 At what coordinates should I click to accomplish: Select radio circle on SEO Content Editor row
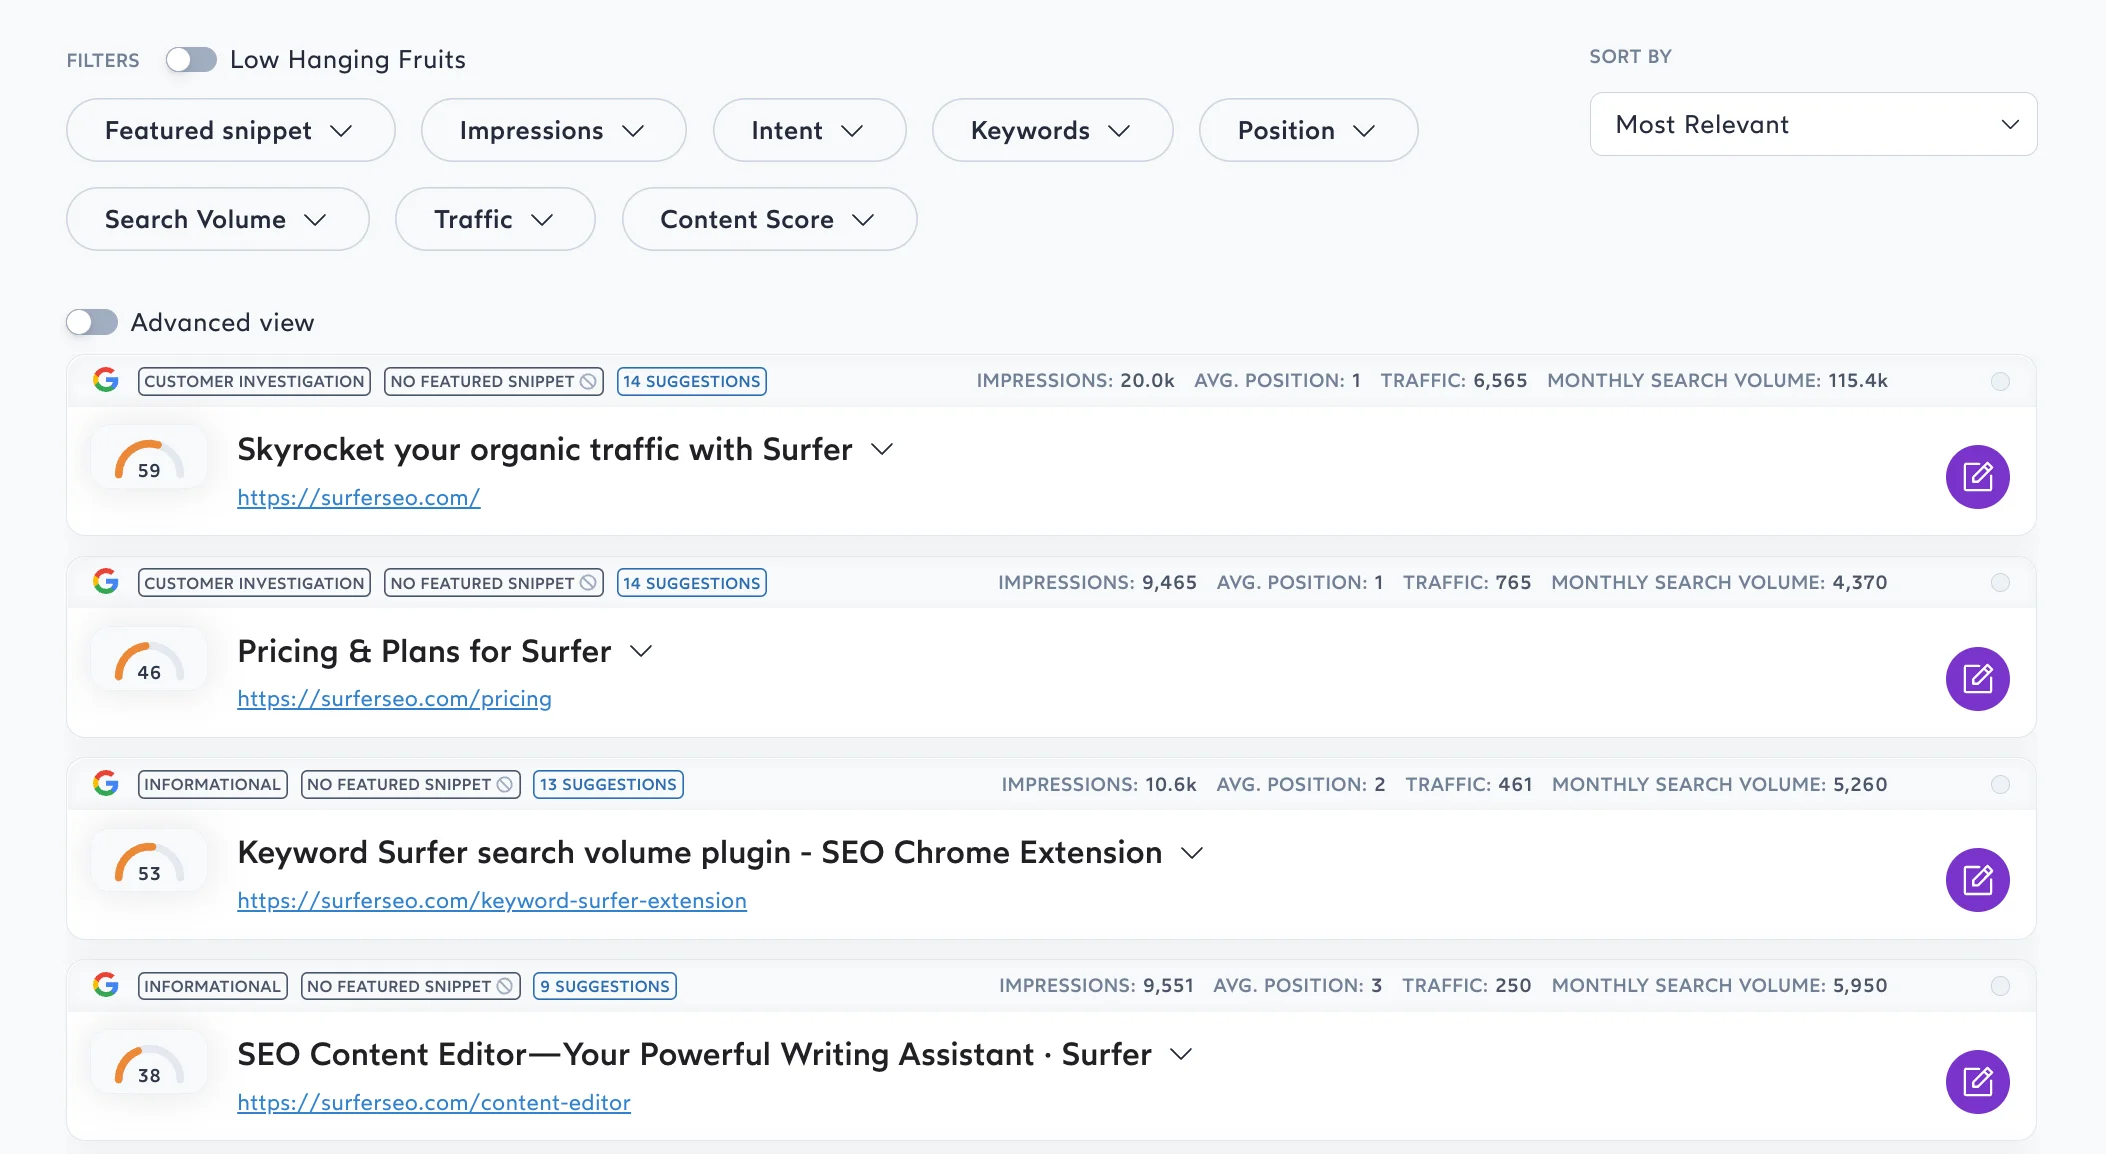2000,986
